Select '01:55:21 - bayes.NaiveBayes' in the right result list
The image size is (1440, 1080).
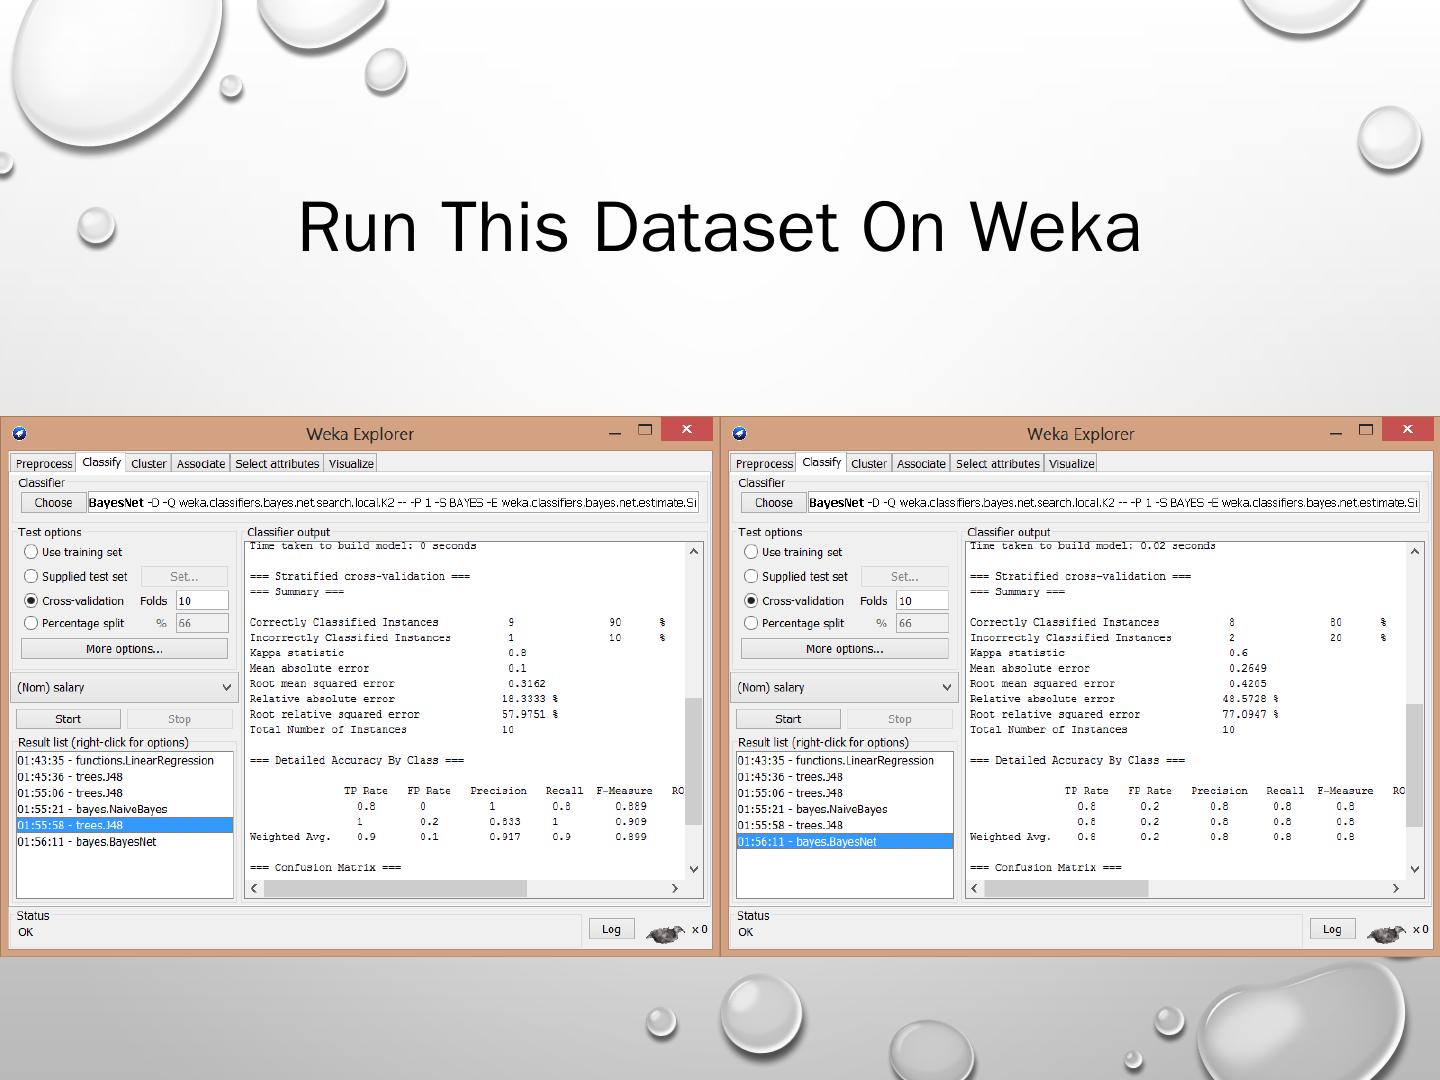(x=844, y=809)
